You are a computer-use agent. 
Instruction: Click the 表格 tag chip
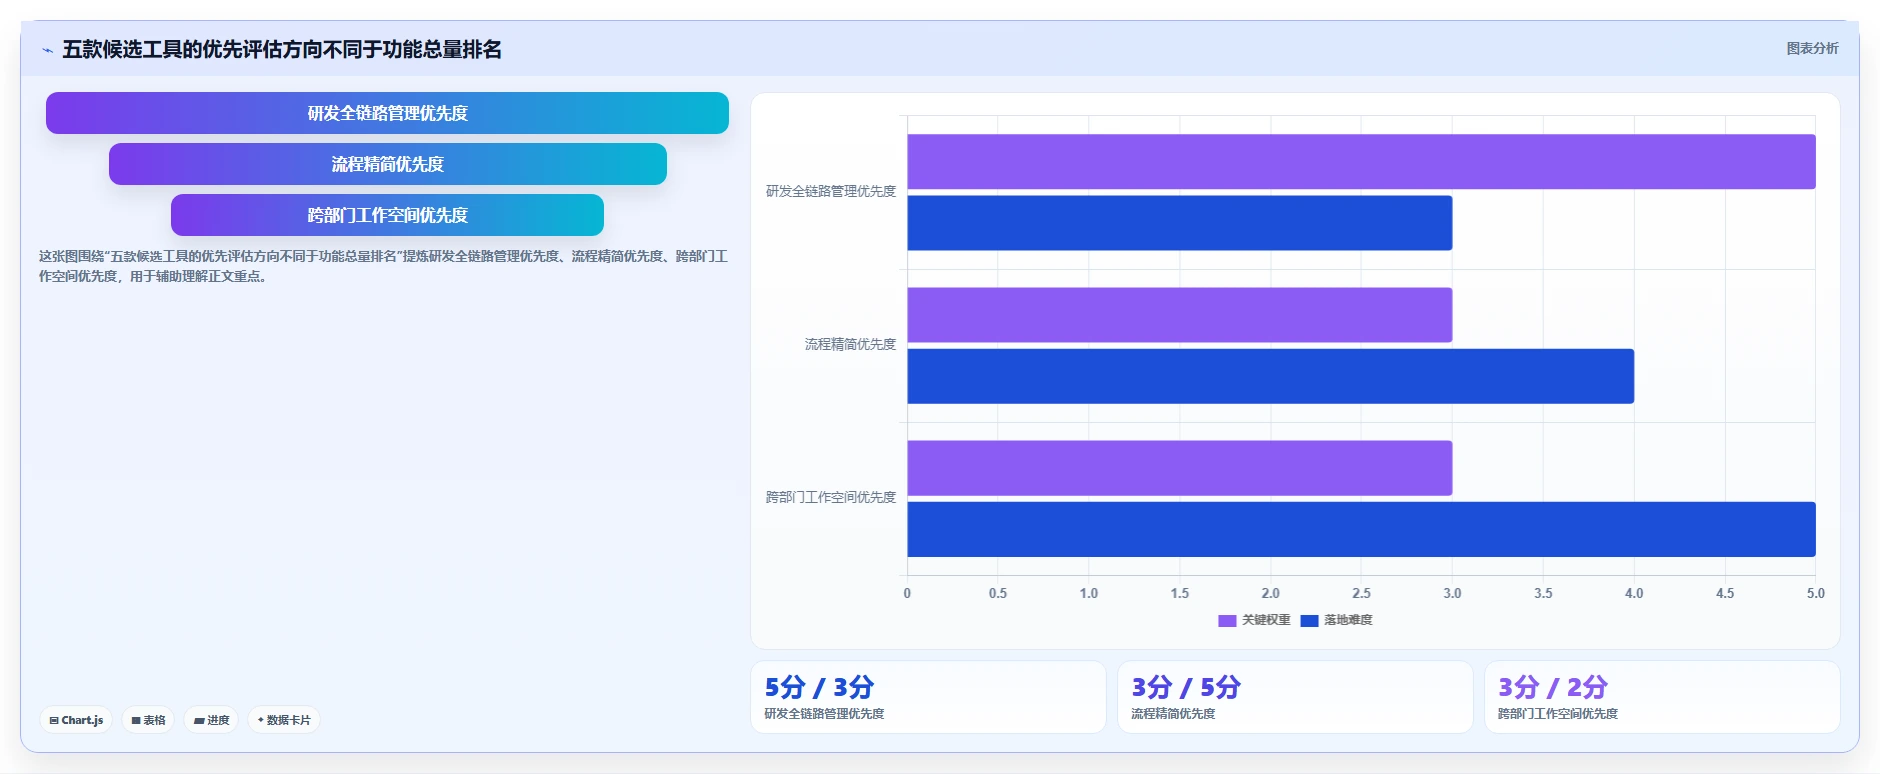click(x=148, y=720)
